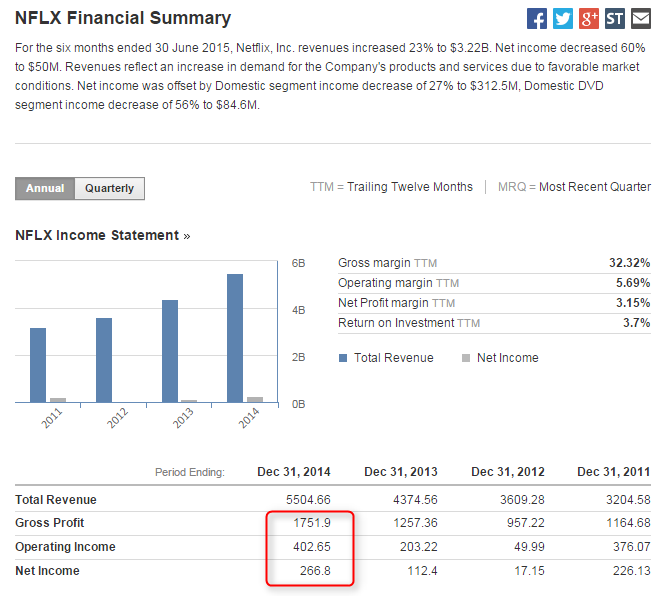Click the 3.15% net profit value

(633, 303)
